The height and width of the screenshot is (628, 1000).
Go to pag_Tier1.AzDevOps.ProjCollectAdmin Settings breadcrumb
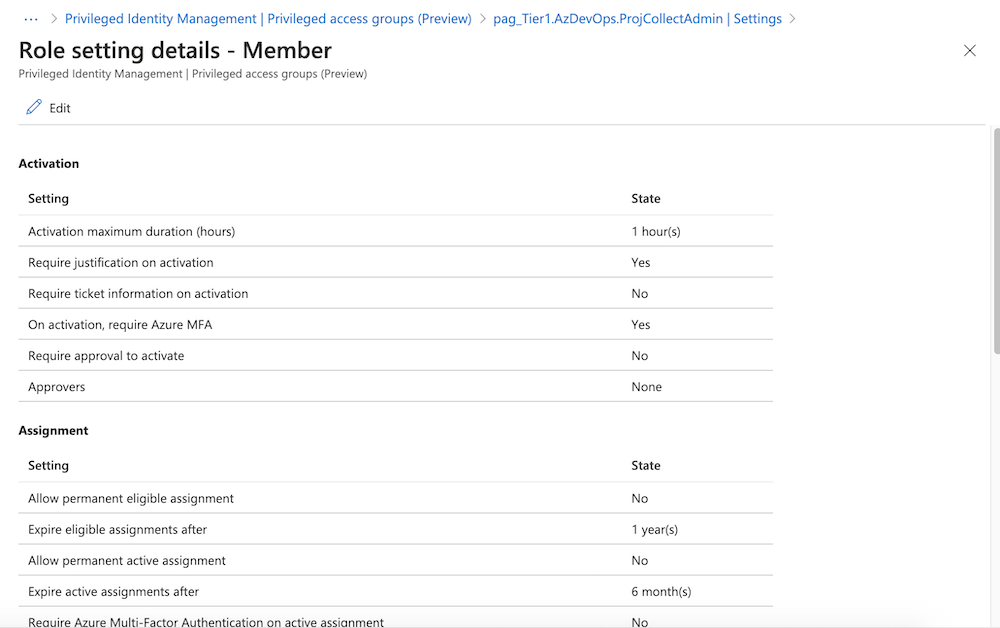pos(637,19)
